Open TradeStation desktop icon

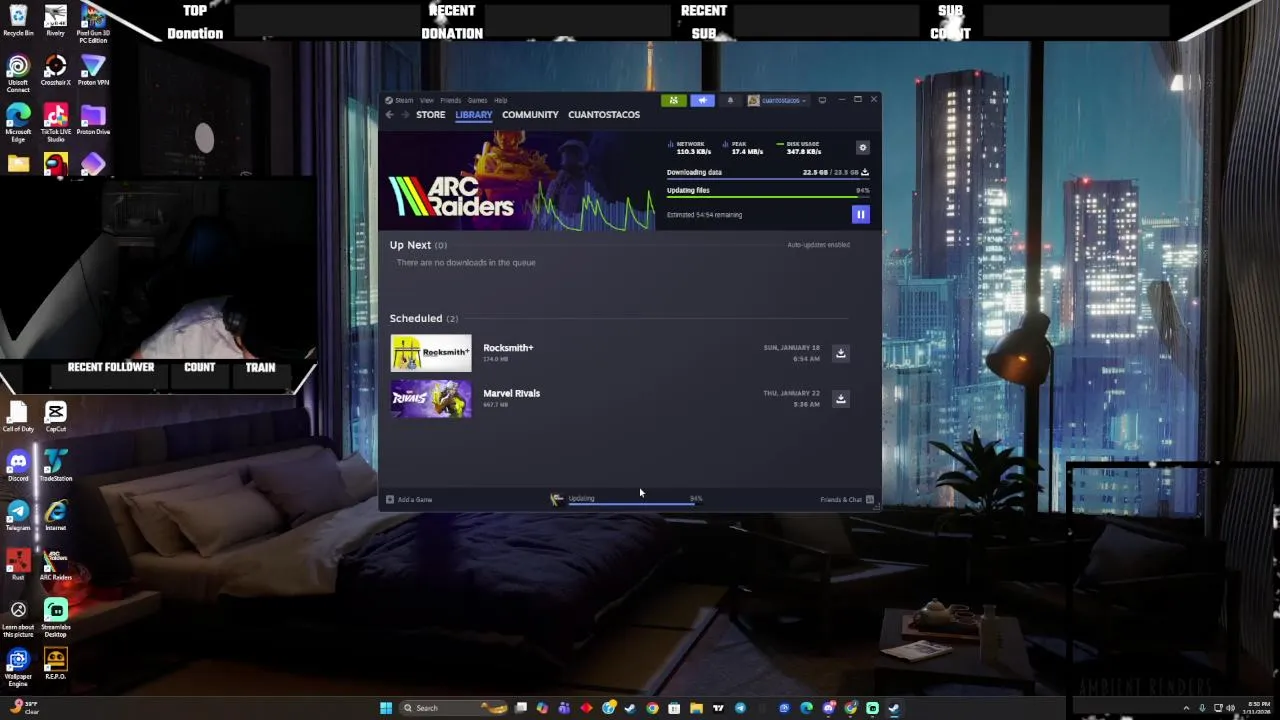tap(55, 466)
